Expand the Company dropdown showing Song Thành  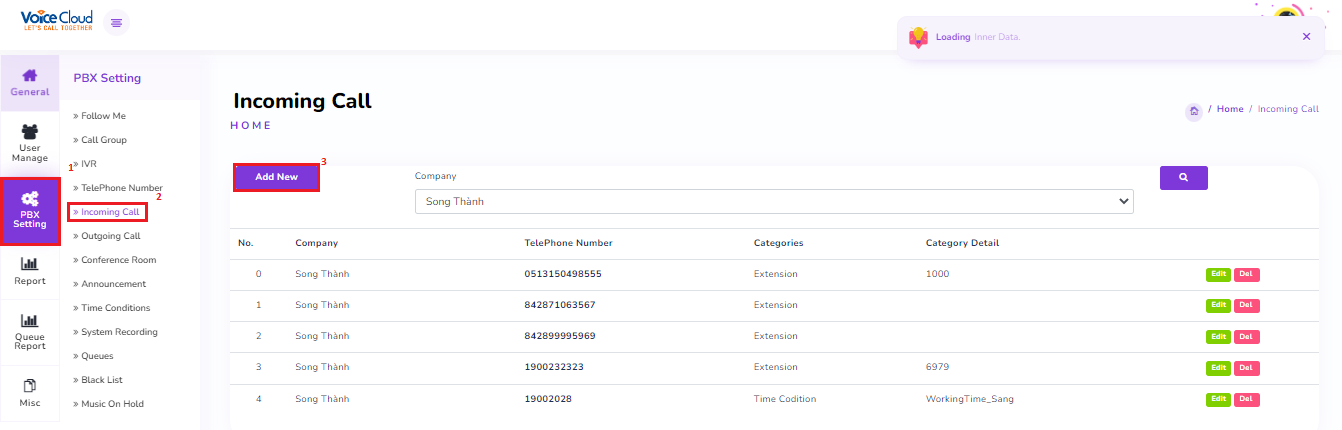coord(774,201)
